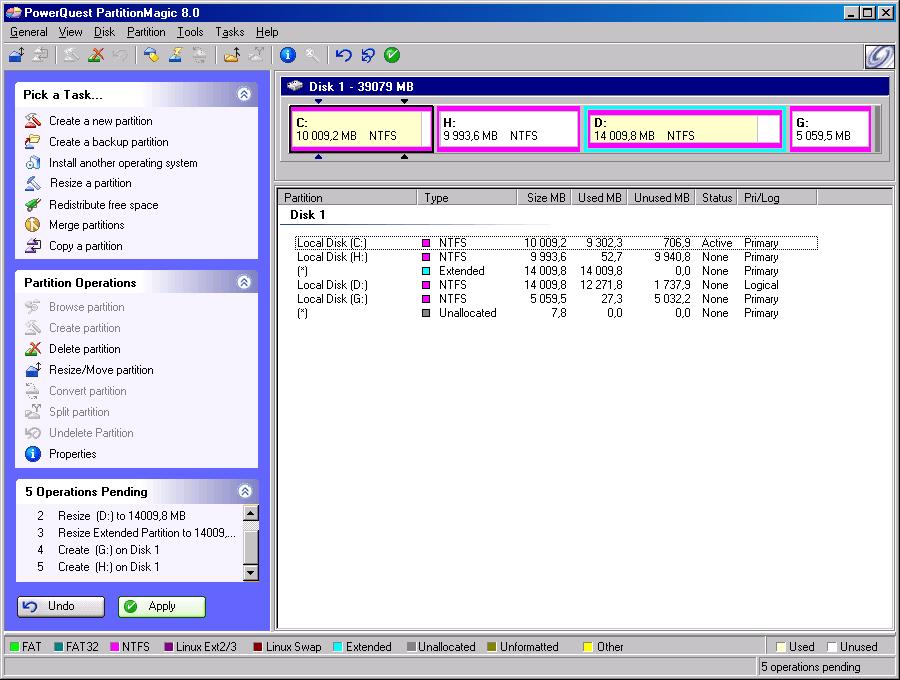Click the Disk 1 drive icon in map header

295,86
